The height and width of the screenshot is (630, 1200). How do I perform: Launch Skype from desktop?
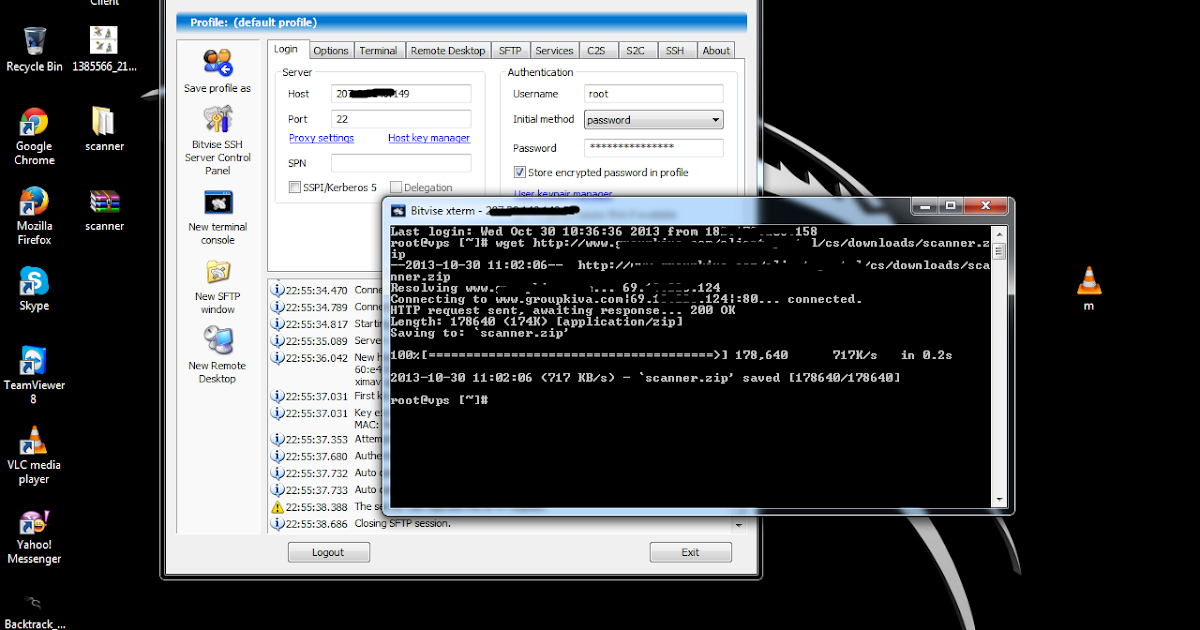34,289
